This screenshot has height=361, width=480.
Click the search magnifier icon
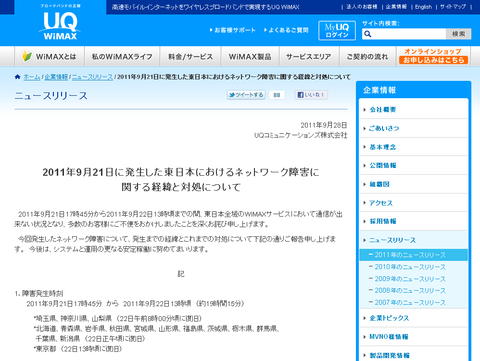tap(368, 34)
